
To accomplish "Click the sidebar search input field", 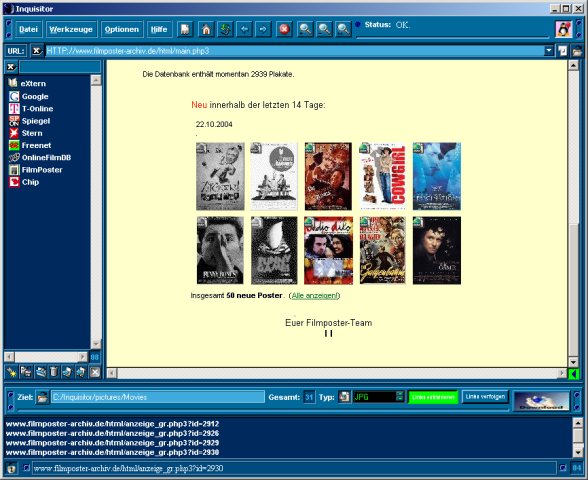I will point(60,67).
